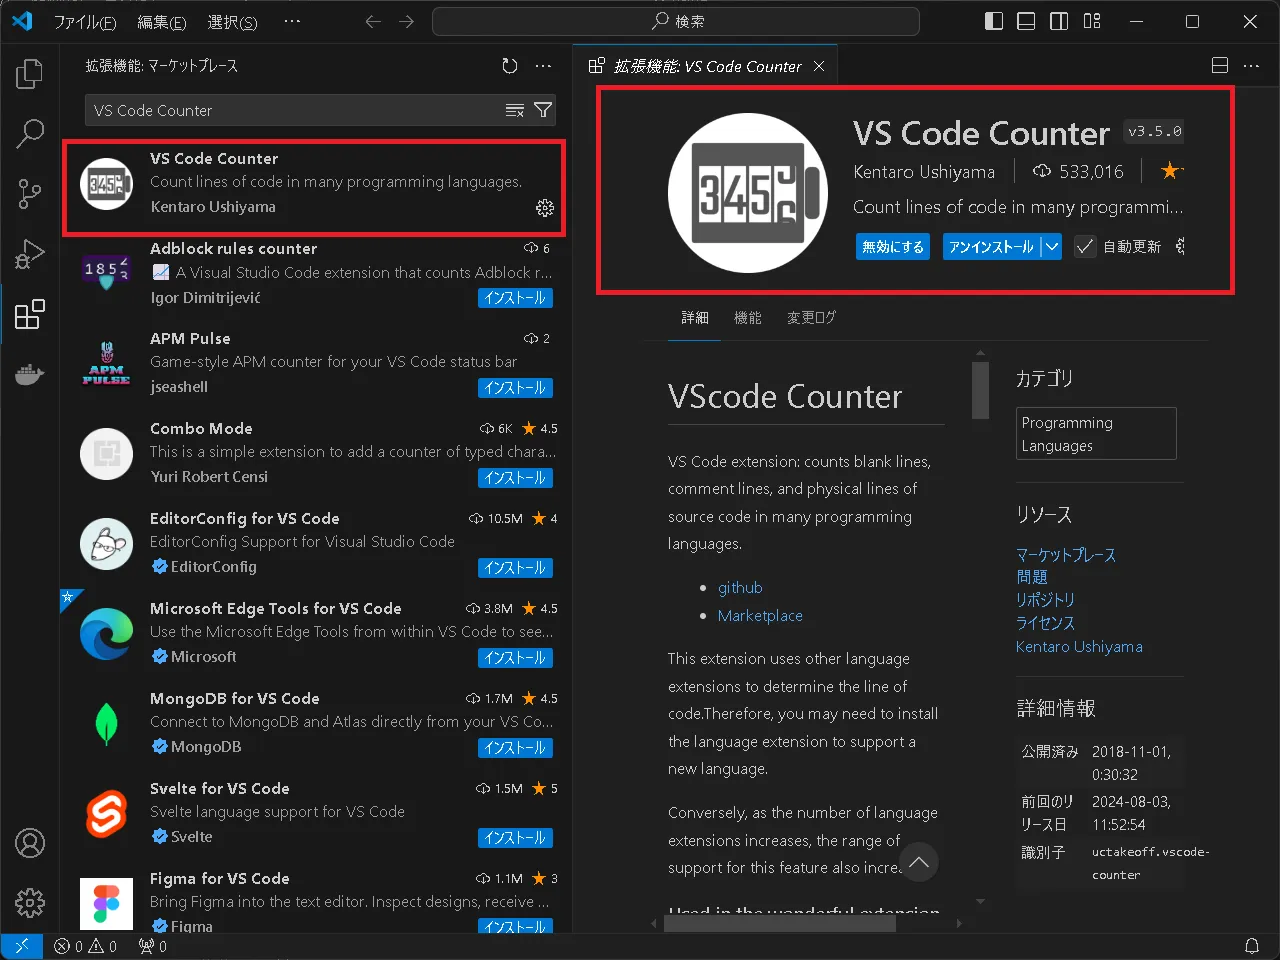Close the VS Code Counter extension tab
Screen dimensions: 1280x960
point(819,66)
